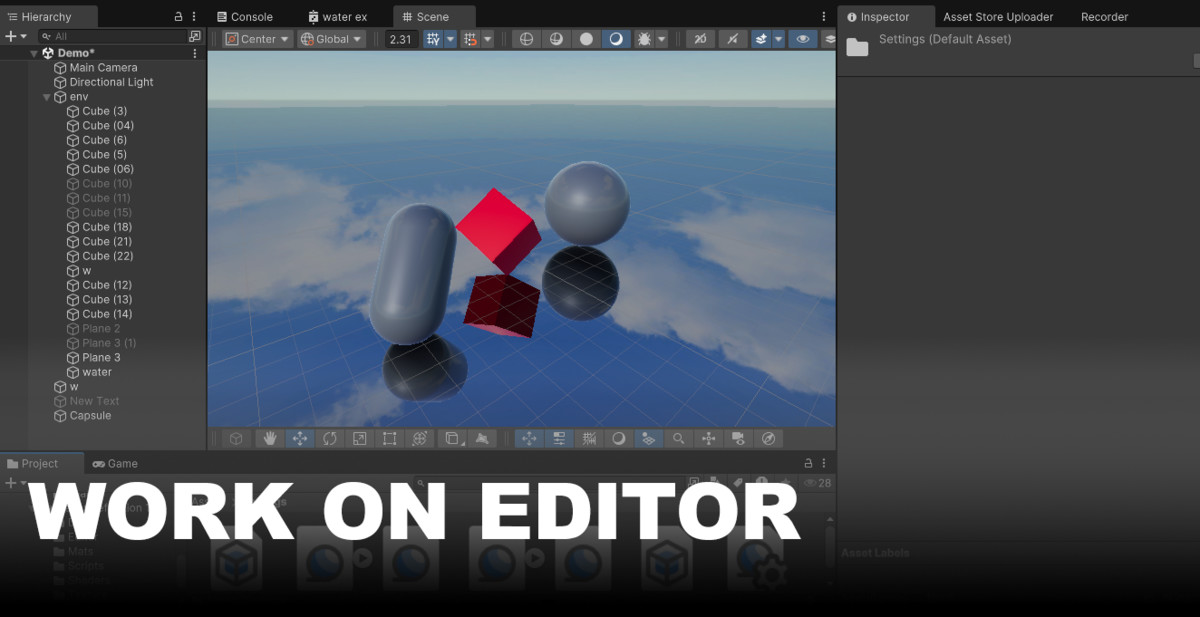This screenshot has height=617, width=1200.
Task: Select Directional Light in the Hierarchy
Action: pos(111,82)
